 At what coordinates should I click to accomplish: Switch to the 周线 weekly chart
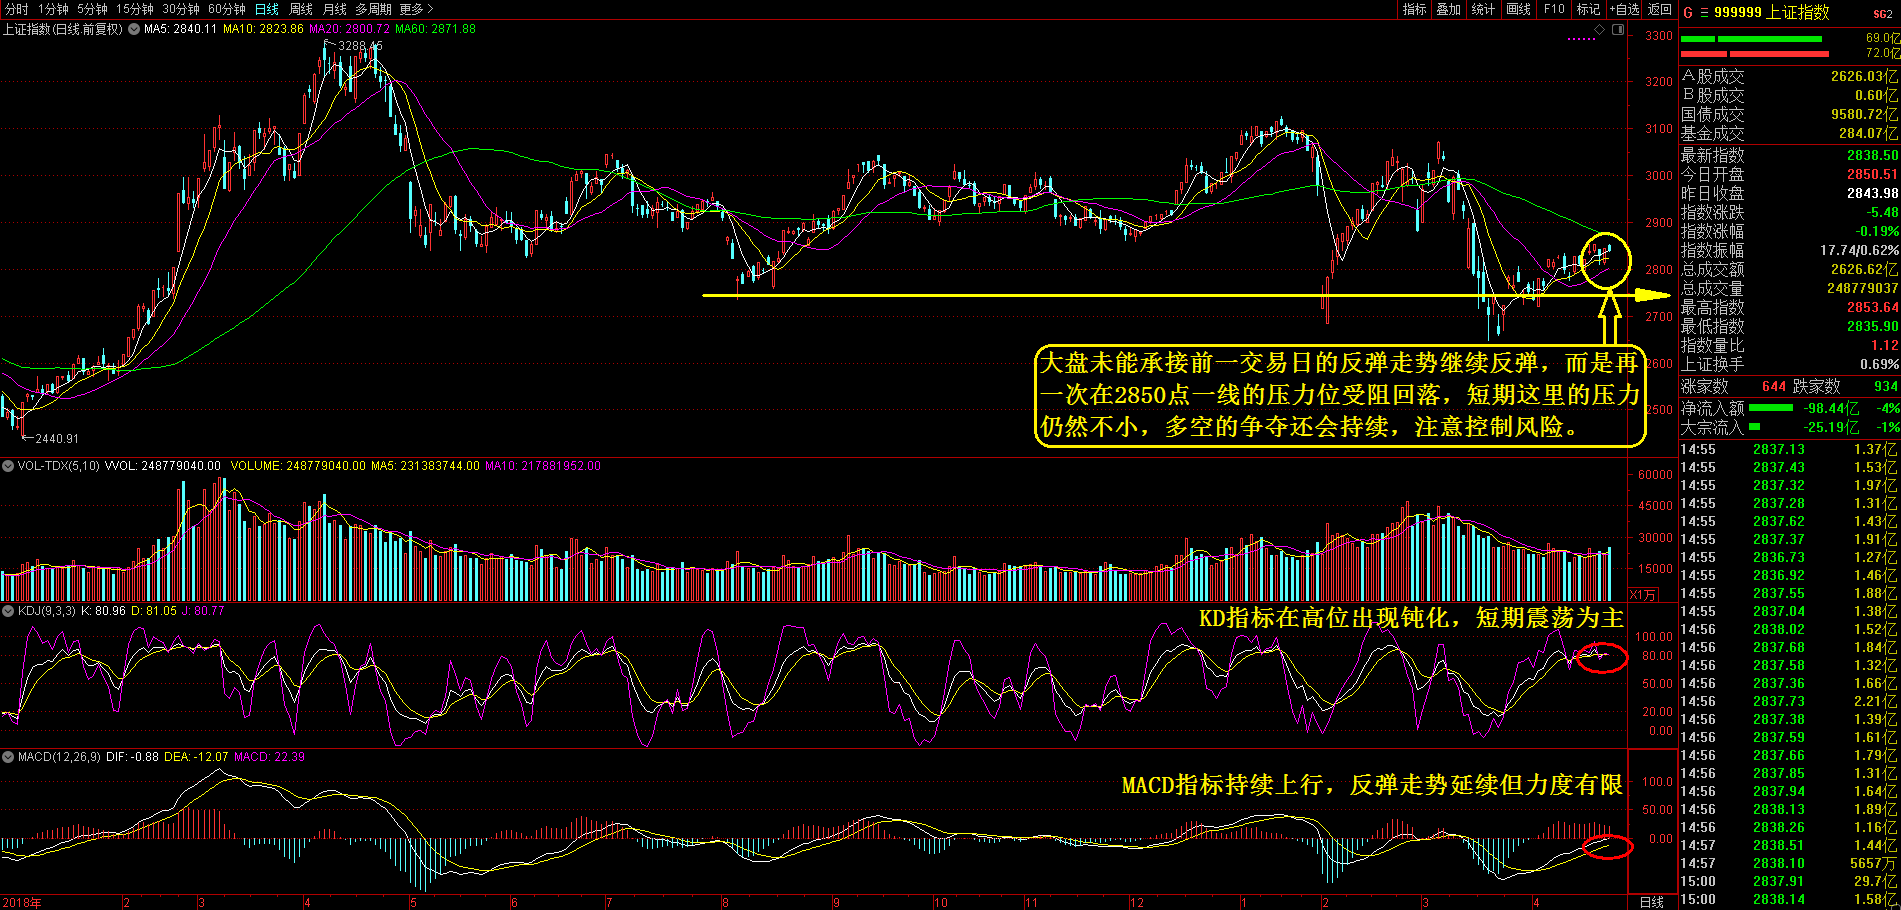pyautogui.click(x=301, y=9)
